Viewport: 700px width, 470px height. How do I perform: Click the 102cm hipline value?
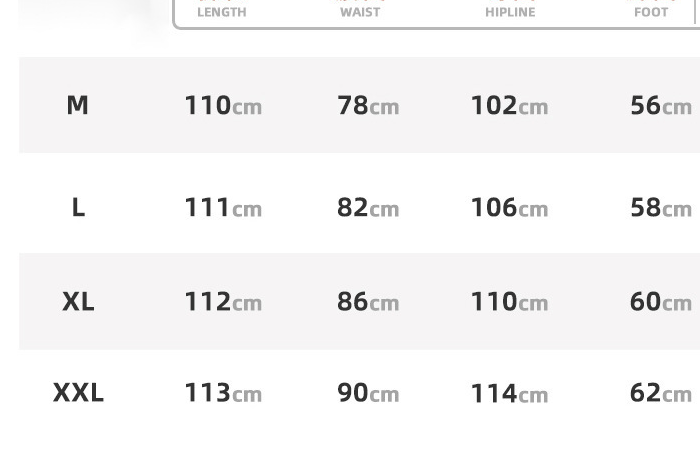coord(509,105)
